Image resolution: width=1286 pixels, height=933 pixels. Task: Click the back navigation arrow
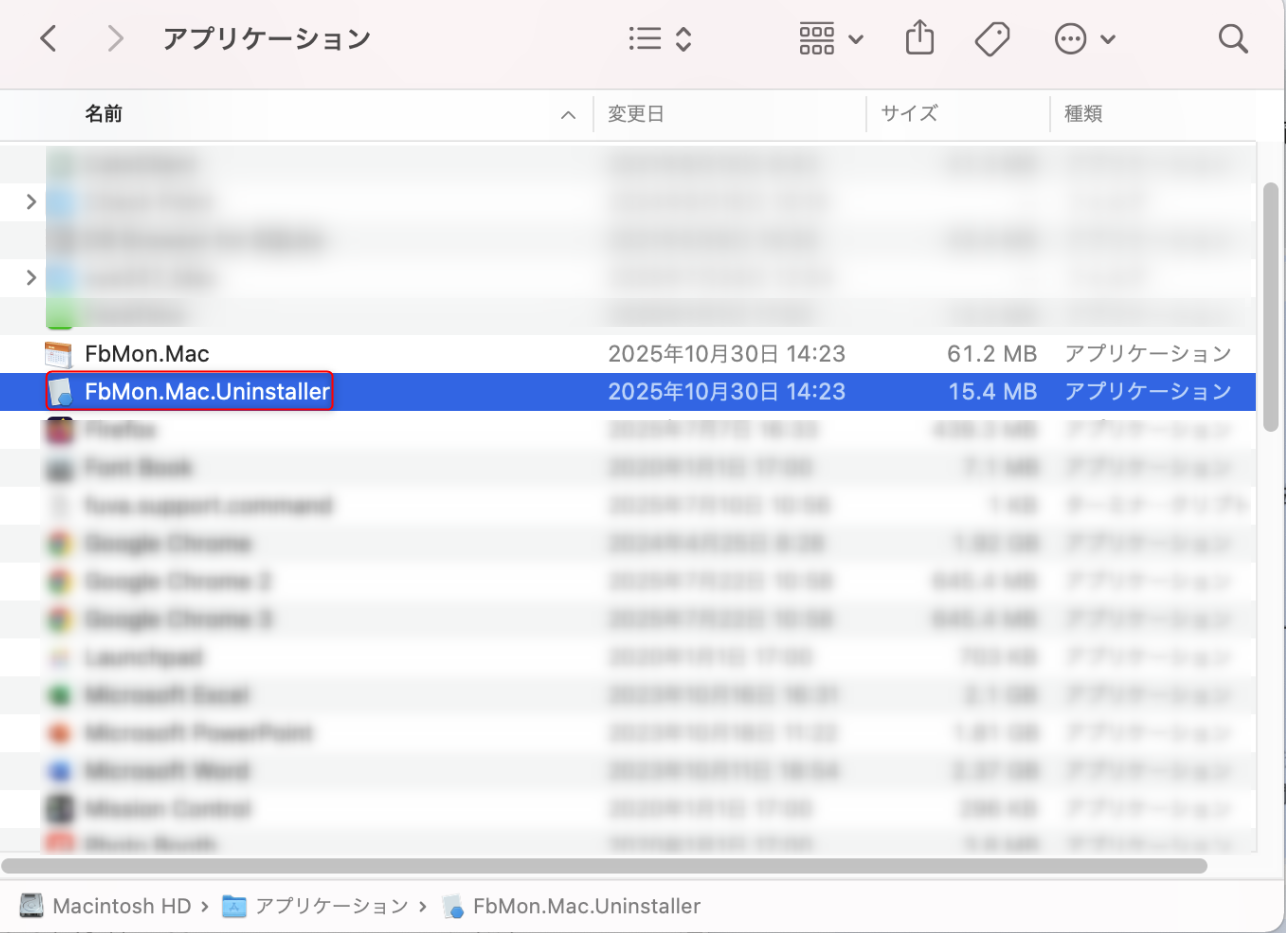click(x=48, y=38)
